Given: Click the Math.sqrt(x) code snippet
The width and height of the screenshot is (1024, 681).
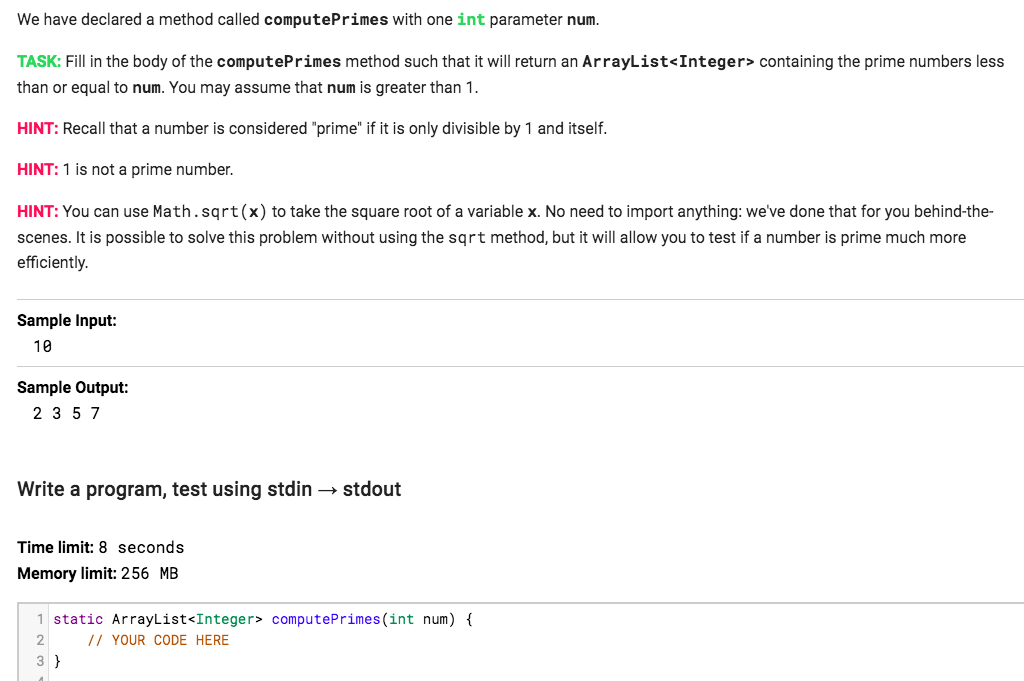Looking at the screenshot, I should (x=210, y=212).
